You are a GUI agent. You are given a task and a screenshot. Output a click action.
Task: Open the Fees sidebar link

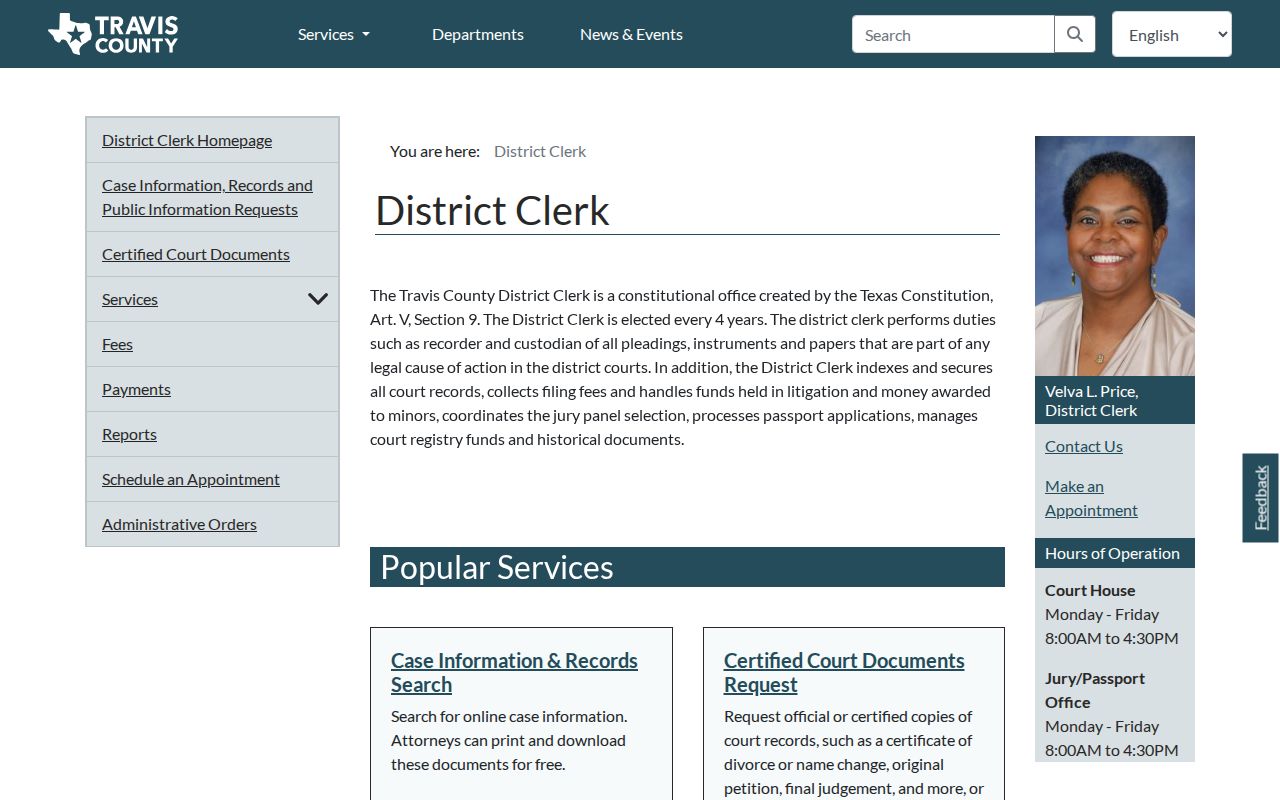tap(117, 344)
